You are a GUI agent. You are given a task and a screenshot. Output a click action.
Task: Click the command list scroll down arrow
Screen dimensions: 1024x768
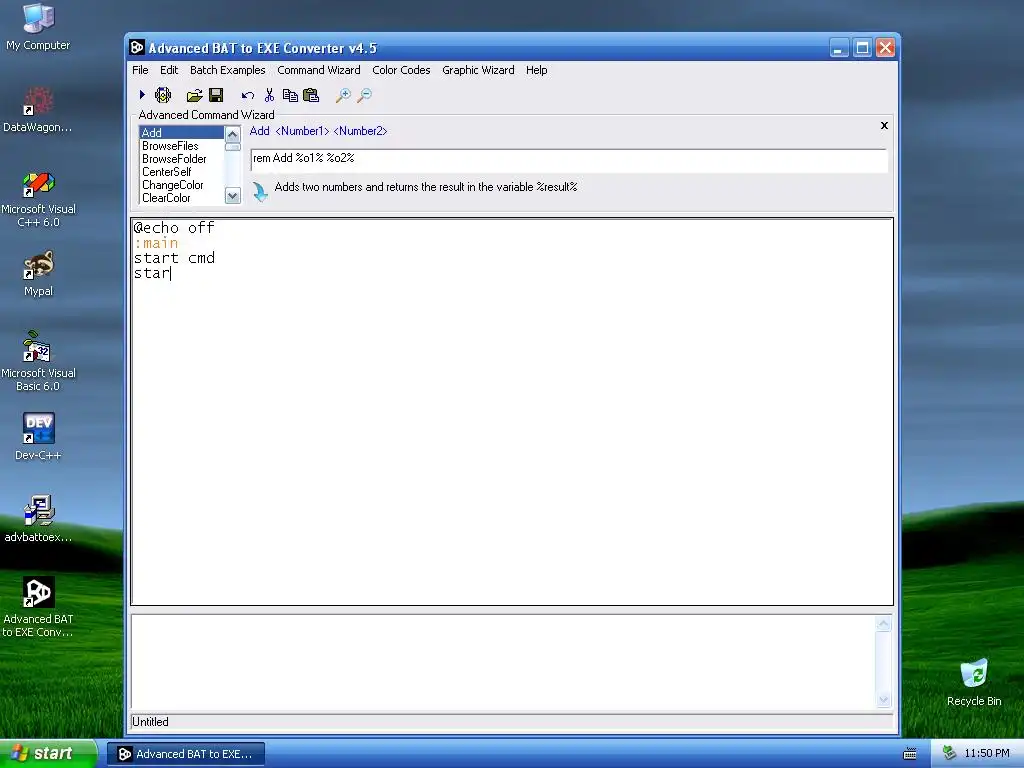coord(232,195)
